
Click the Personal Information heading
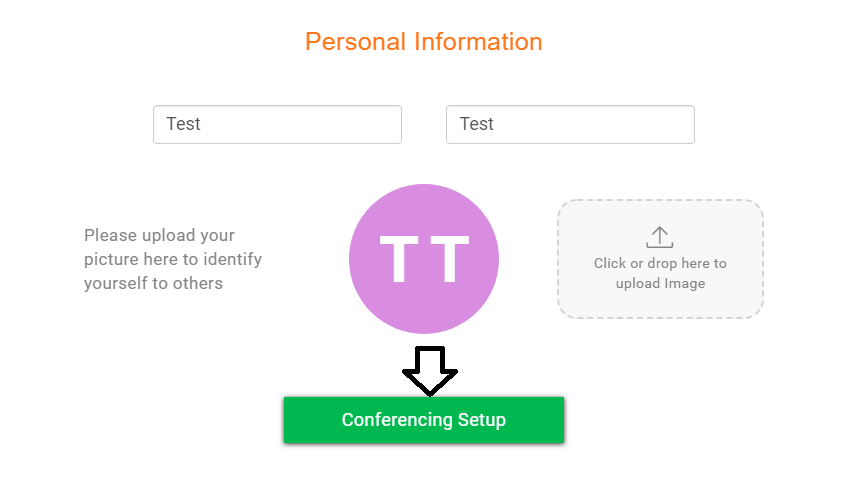pyautogui.click(x=423, y=42)
